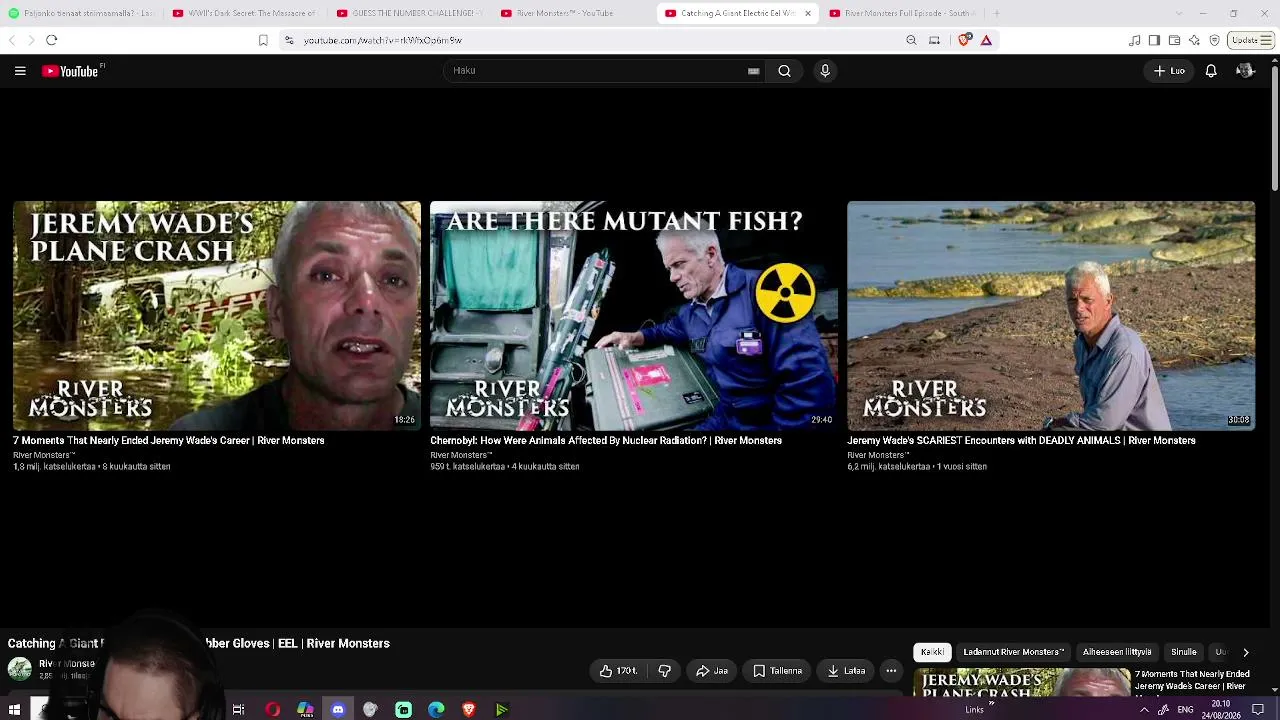Screen dimensions: 1280x720
Task: Click the address bar URL field
Action: tap(590, 40)
